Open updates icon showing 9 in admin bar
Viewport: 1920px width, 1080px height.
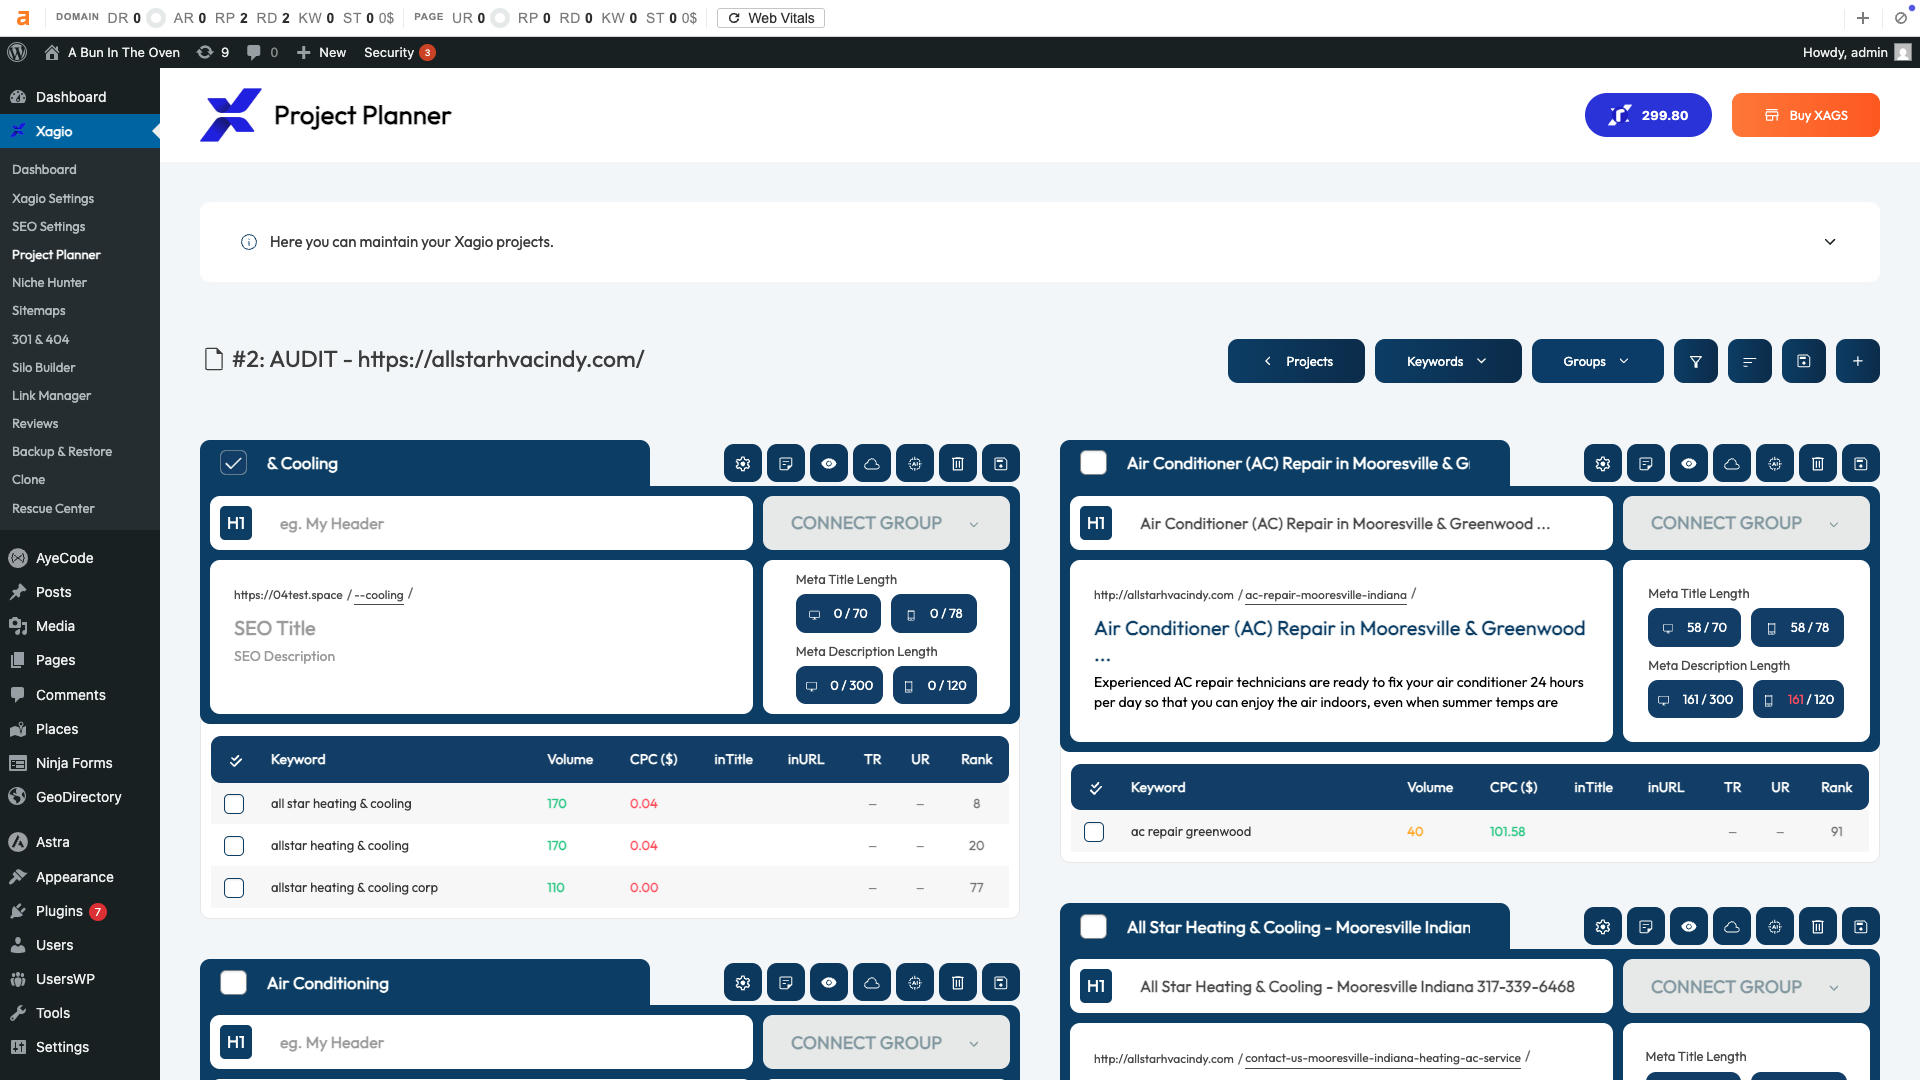click(212, 52)
